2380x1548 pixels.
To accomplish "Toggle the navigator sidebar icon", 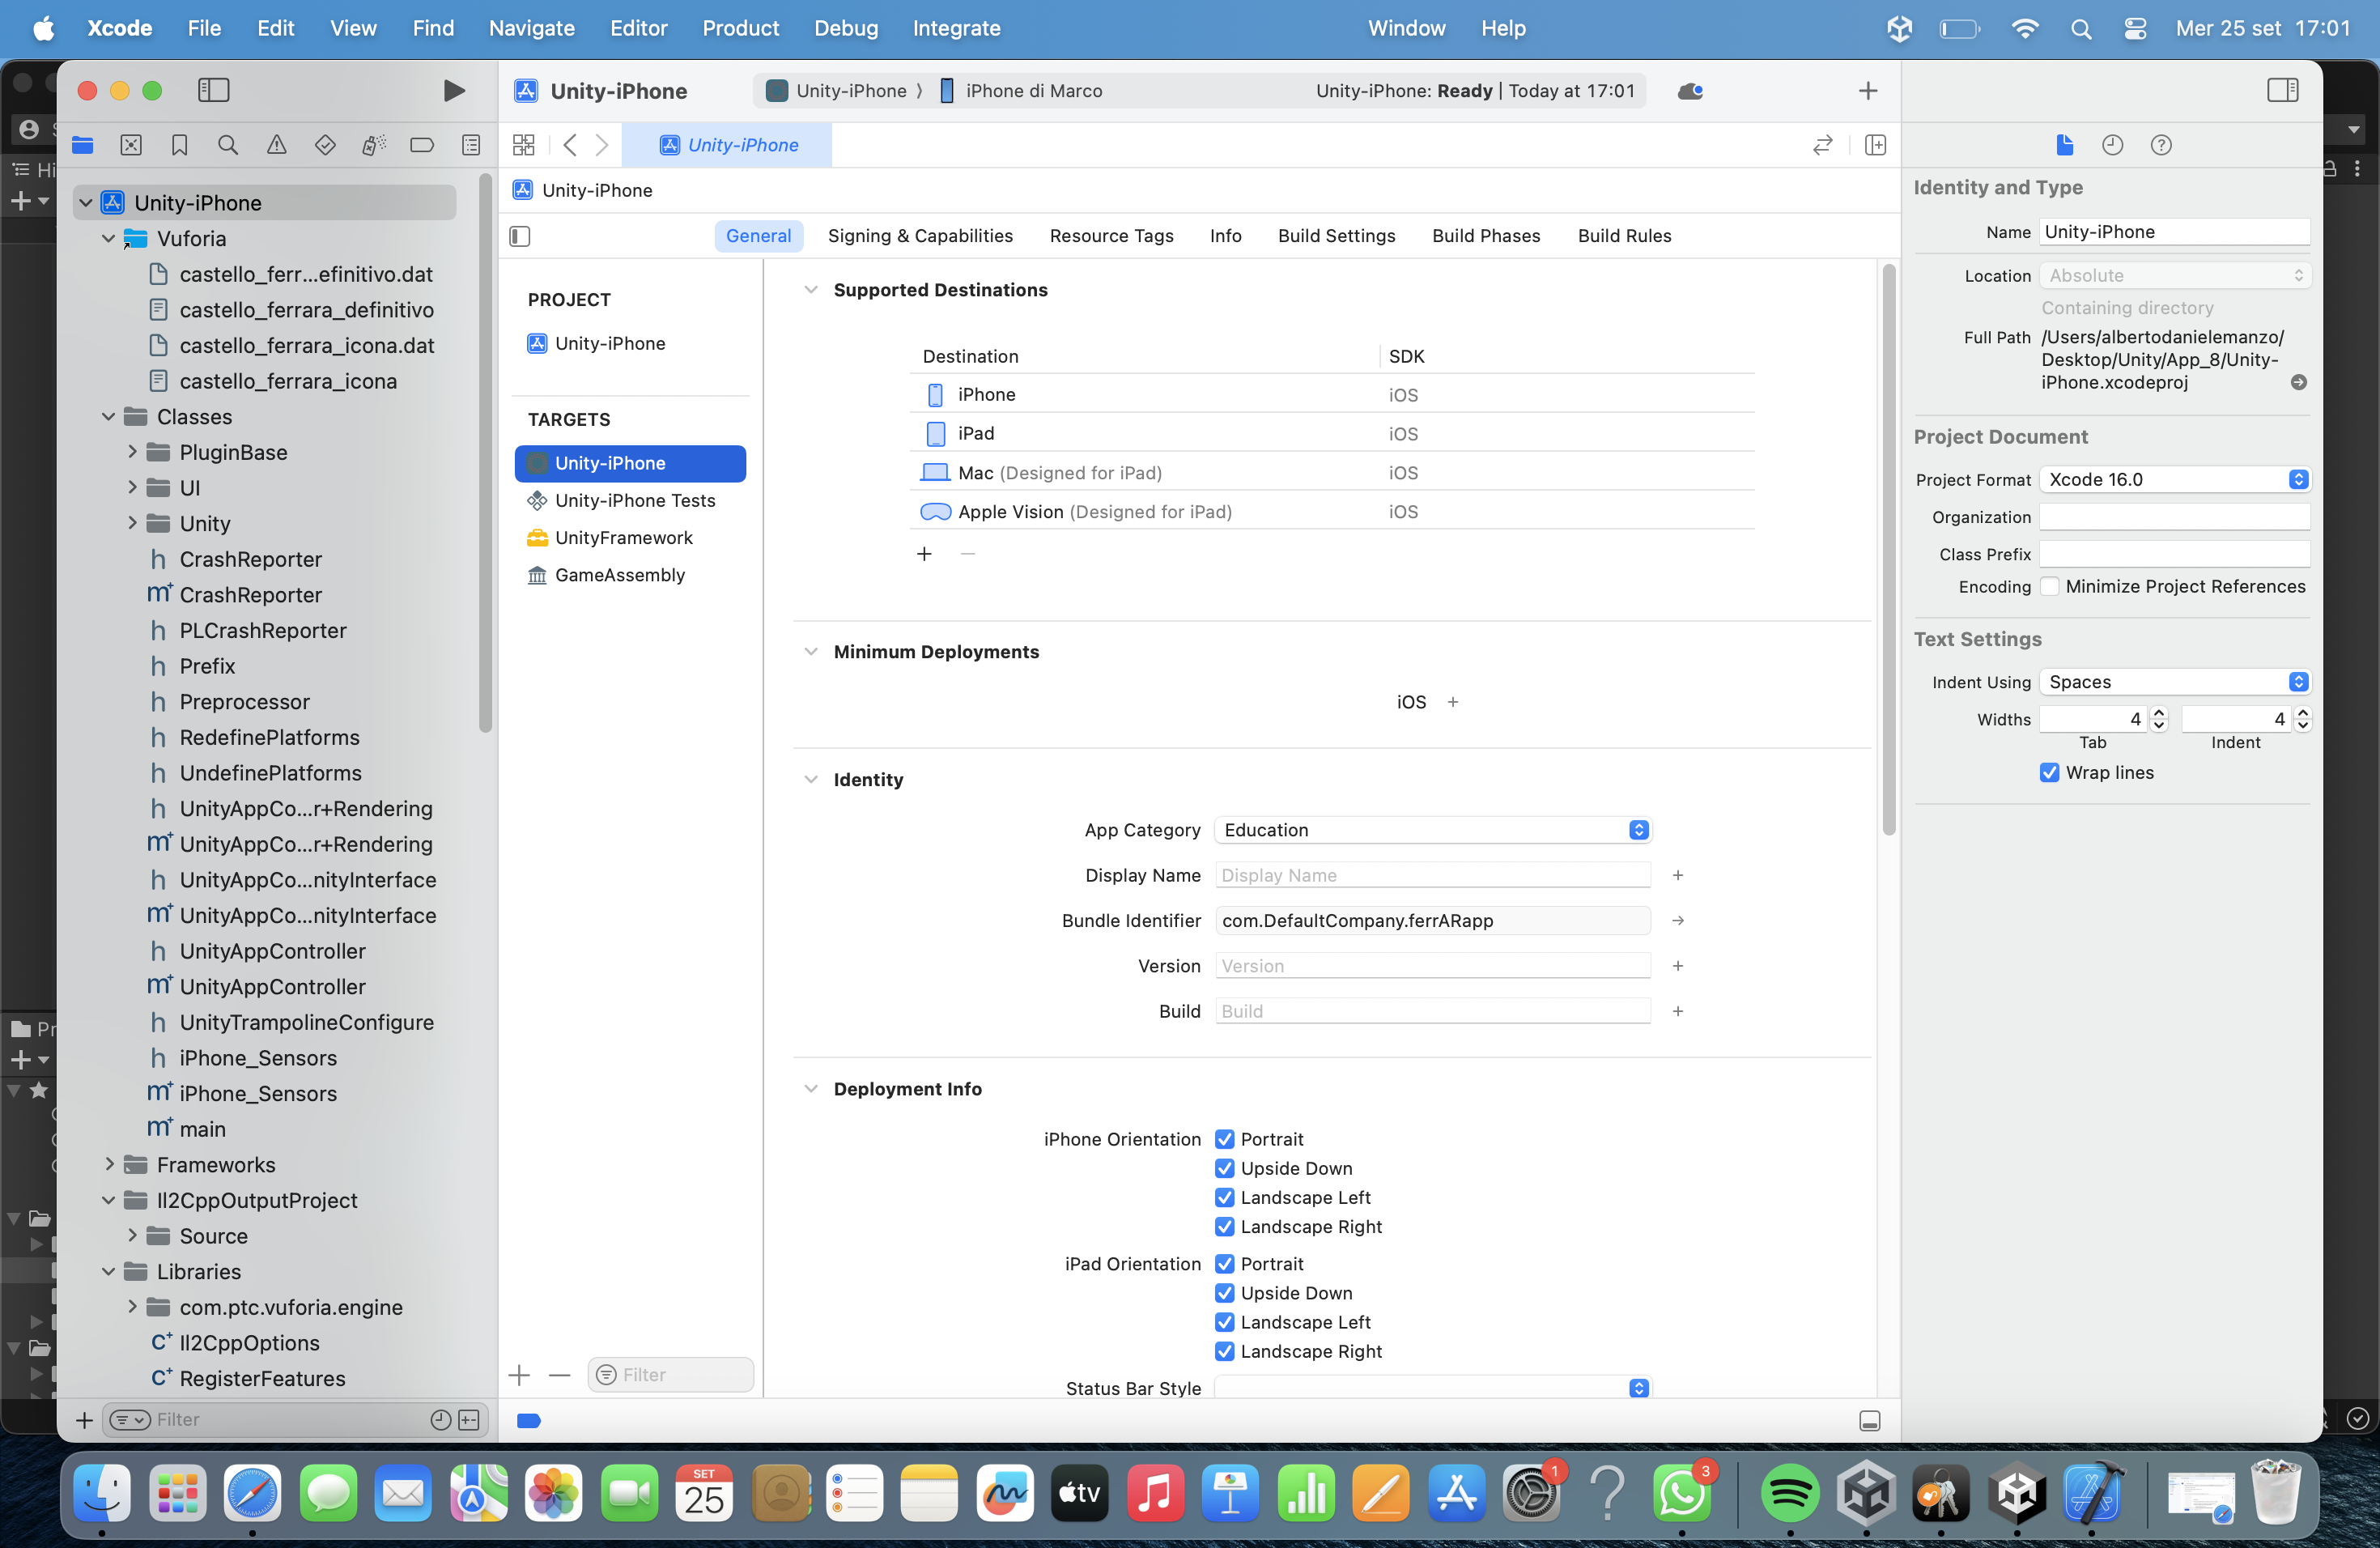I will 214,91.
